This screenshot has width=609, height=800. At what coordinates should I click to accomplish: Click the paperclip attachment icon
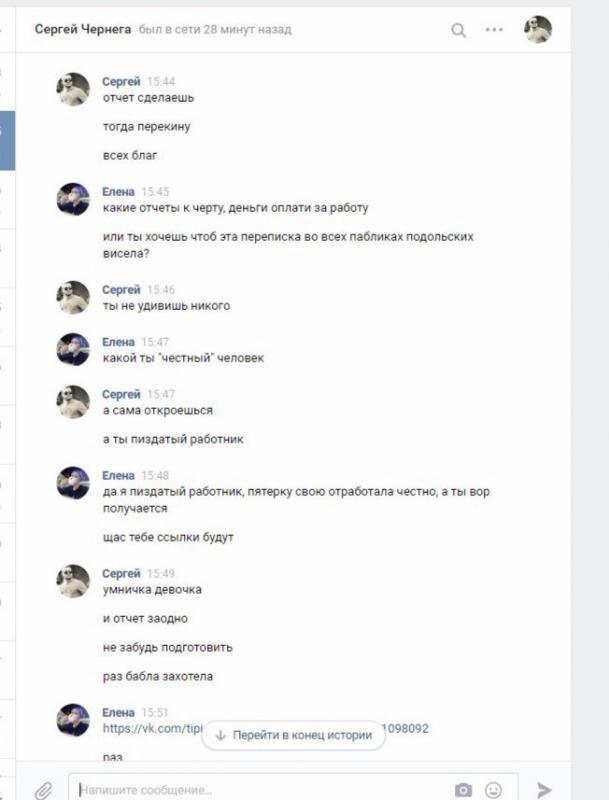click(x=43, y=790)
